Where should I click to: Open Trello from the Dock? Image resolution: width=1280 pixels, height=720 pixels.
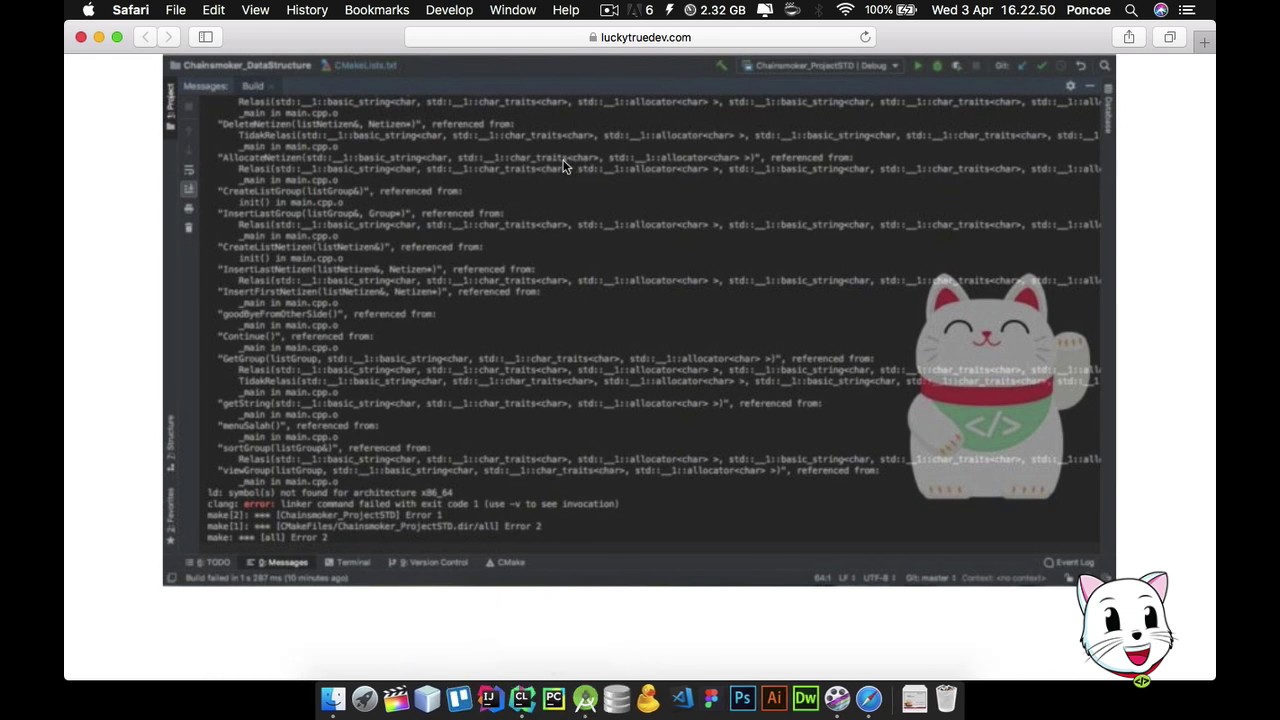[x=459, y=698]
